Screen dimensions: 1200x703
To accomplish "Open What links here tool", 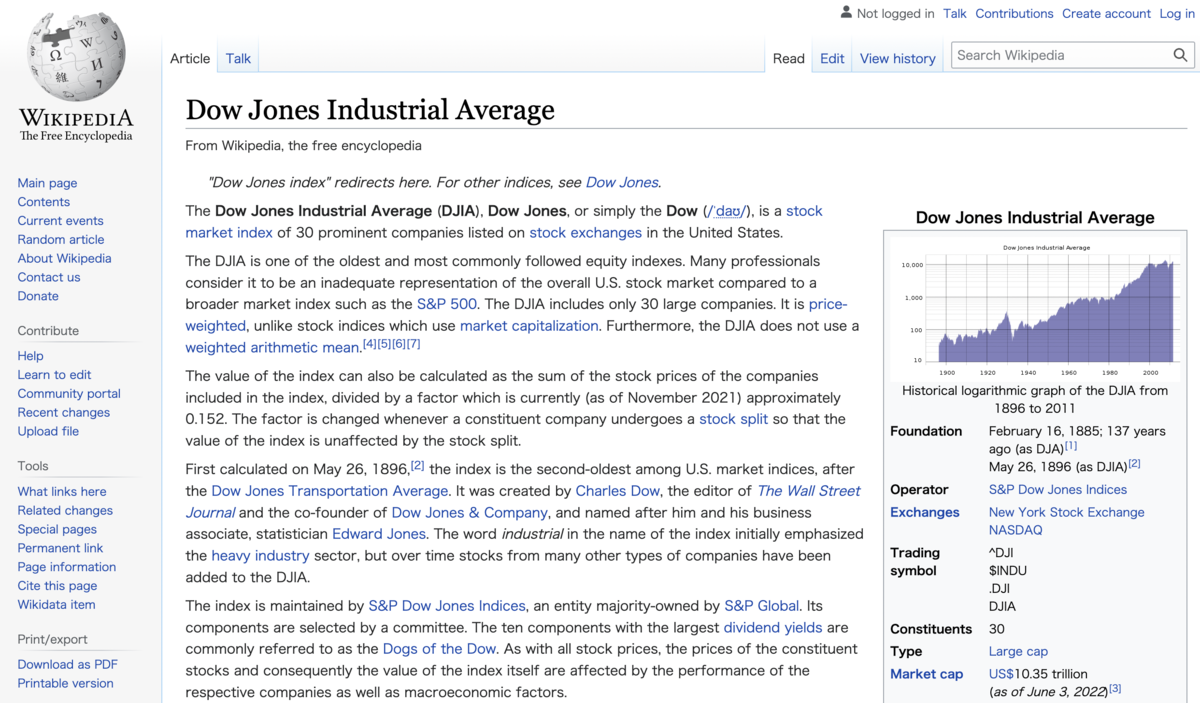I will (x=62, y=492).
